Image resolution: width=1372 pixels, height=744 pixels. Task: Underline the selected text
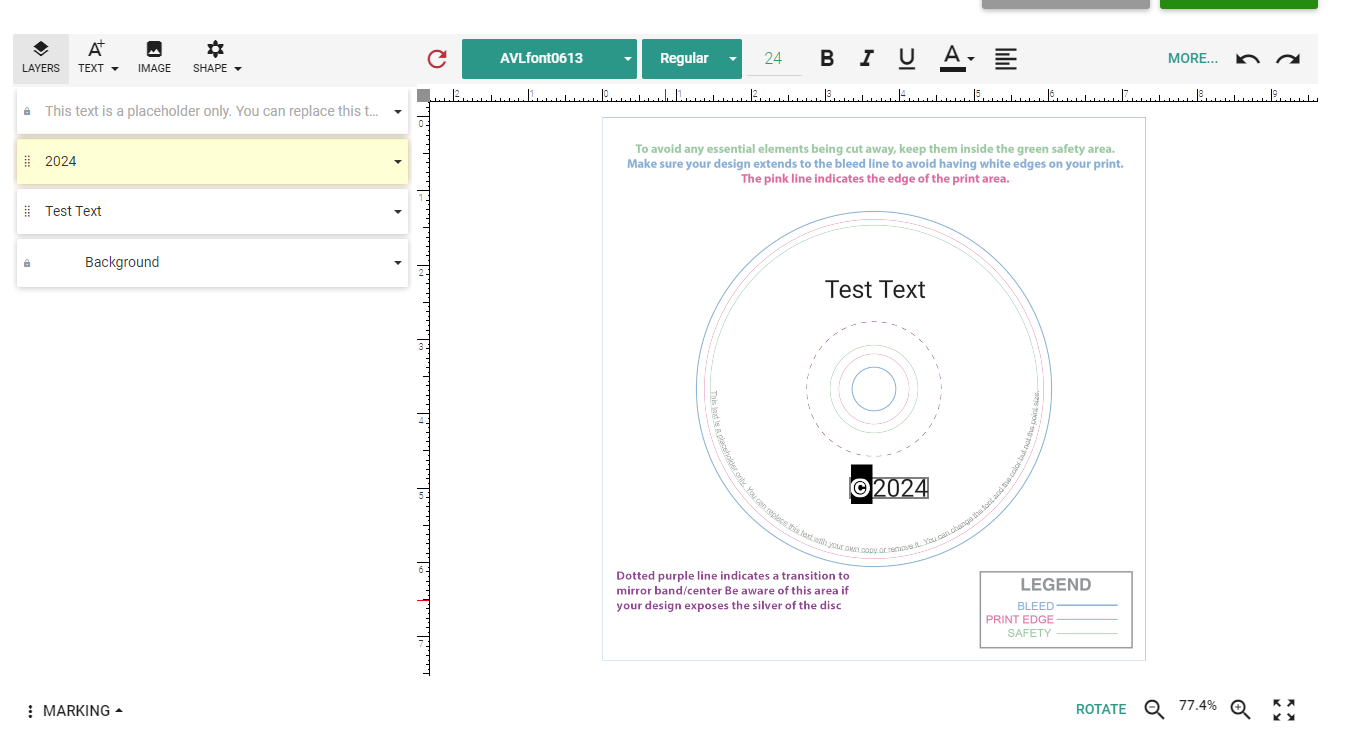(x=907, y=59)
